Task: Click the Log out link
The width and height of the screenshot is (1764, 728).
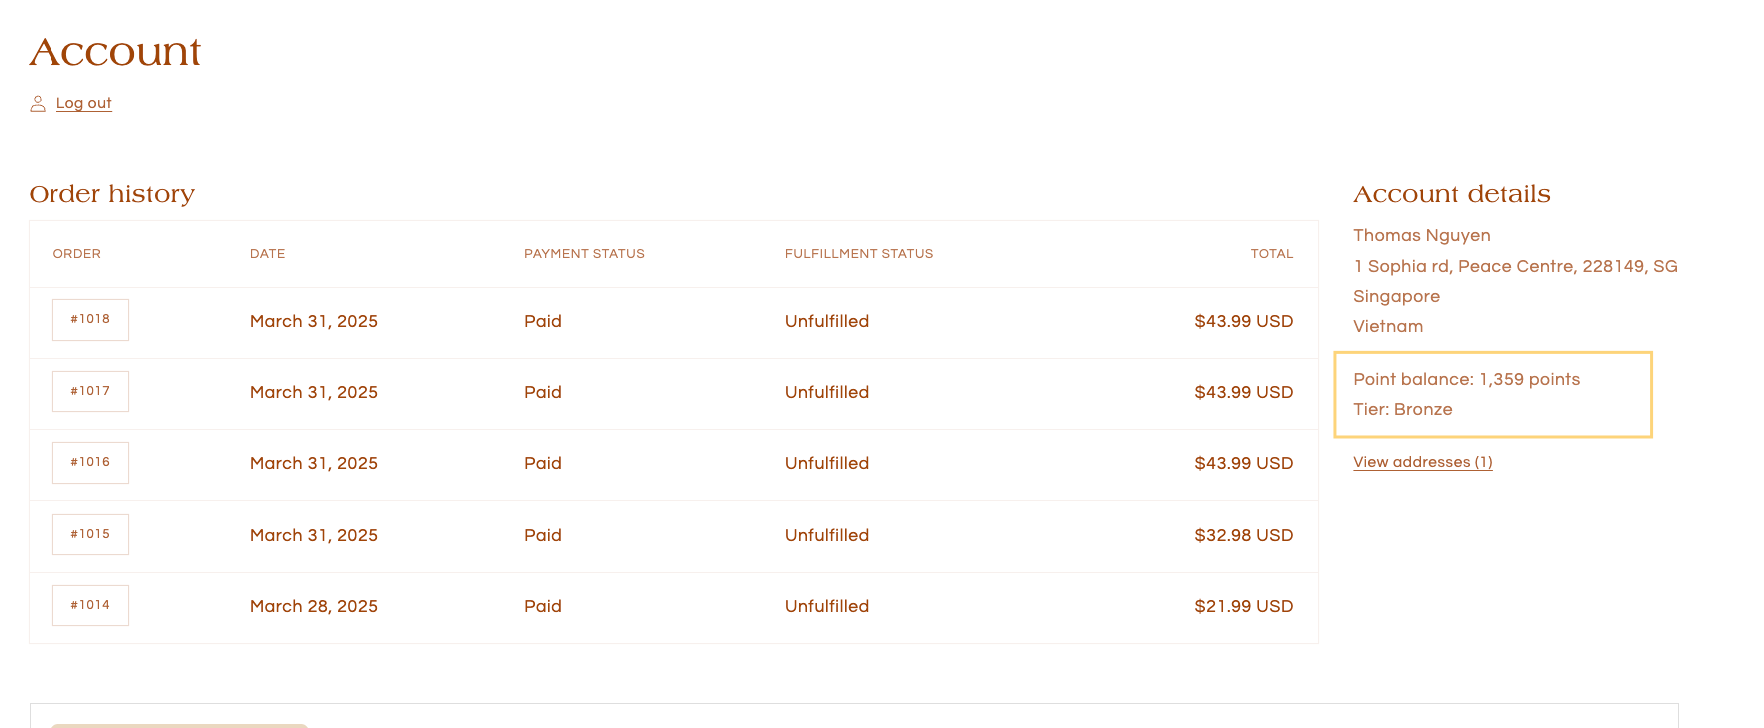Action: coord(84,103)
